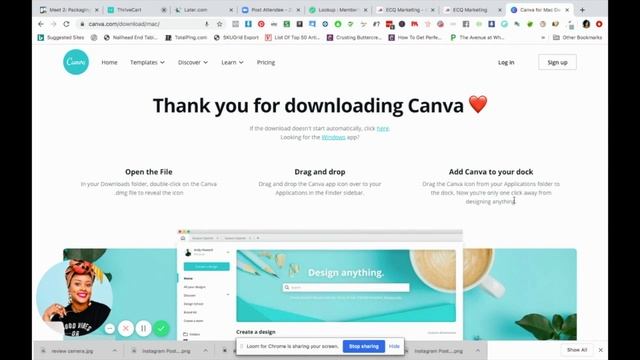This screenshot has width=640, height=360.
Task: Expand options for last Instagram Post png
Action: [x=478, y=351]
